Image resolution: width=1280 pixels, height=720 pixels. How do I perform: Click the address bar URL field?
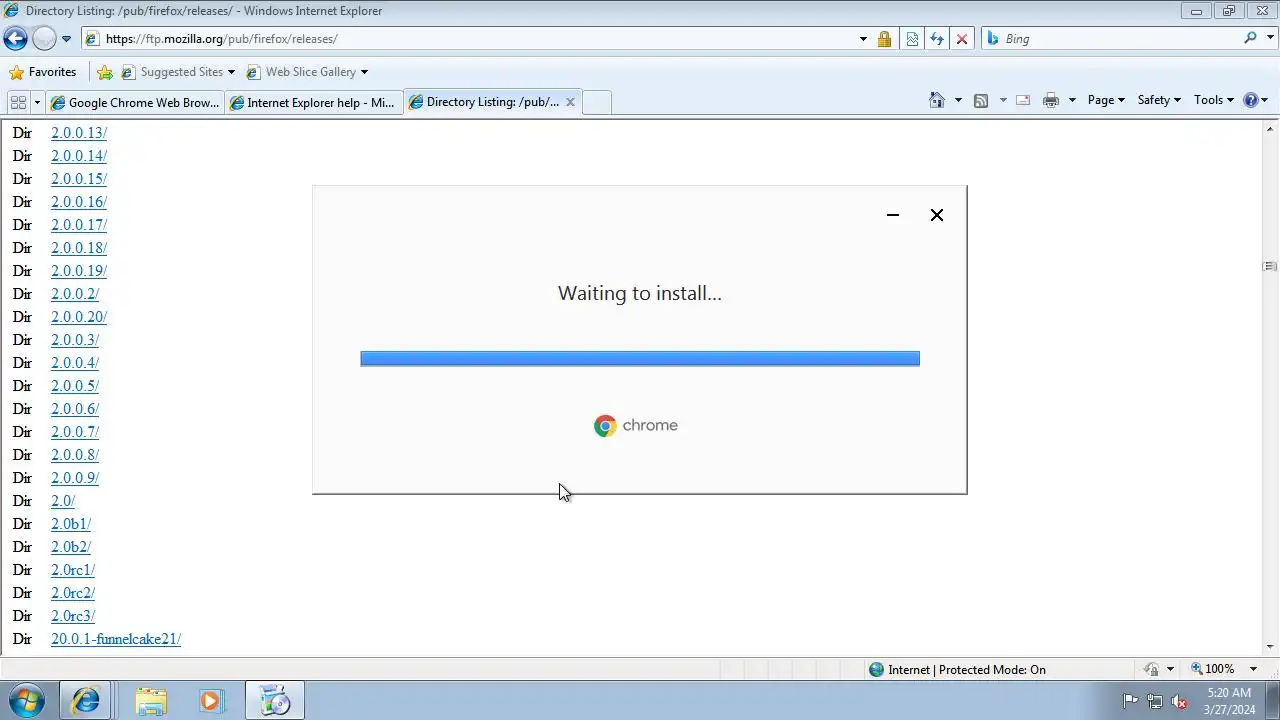(470, 39)
